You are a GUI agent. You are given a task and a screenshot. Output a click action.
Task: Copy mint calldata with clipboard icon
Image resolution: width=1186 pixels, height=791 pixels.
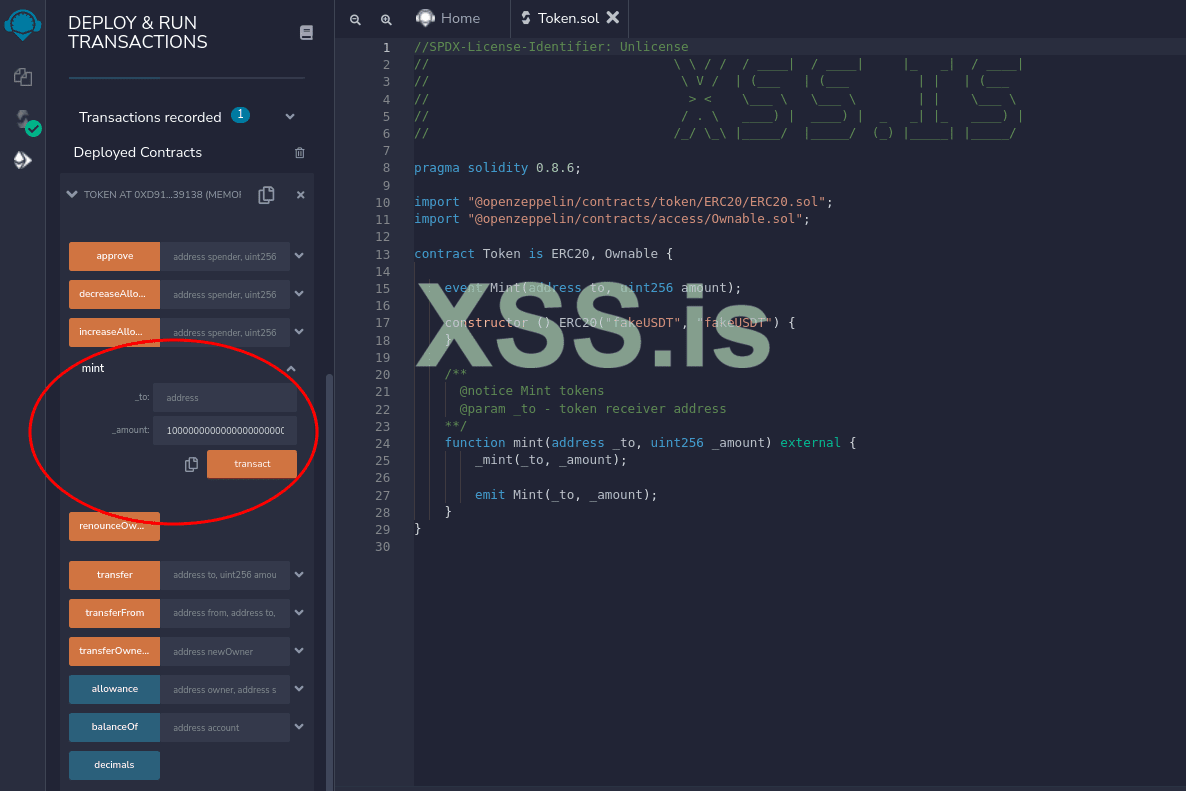click(x=191, y=464)
